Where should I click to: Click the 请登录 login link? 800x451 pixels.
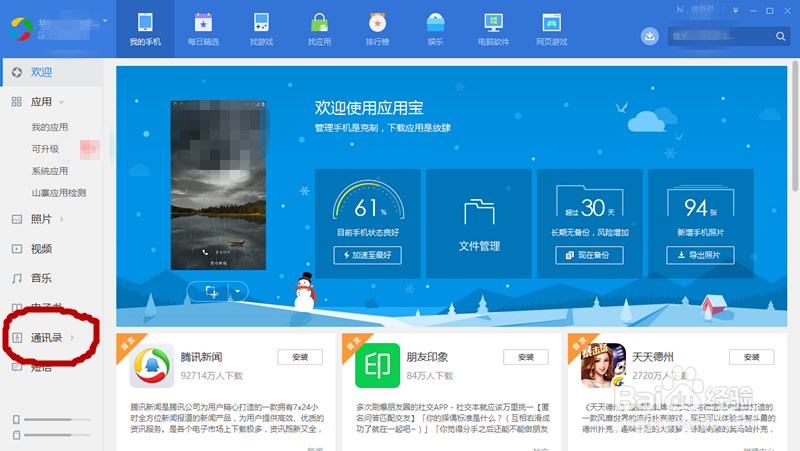(703, 10)
